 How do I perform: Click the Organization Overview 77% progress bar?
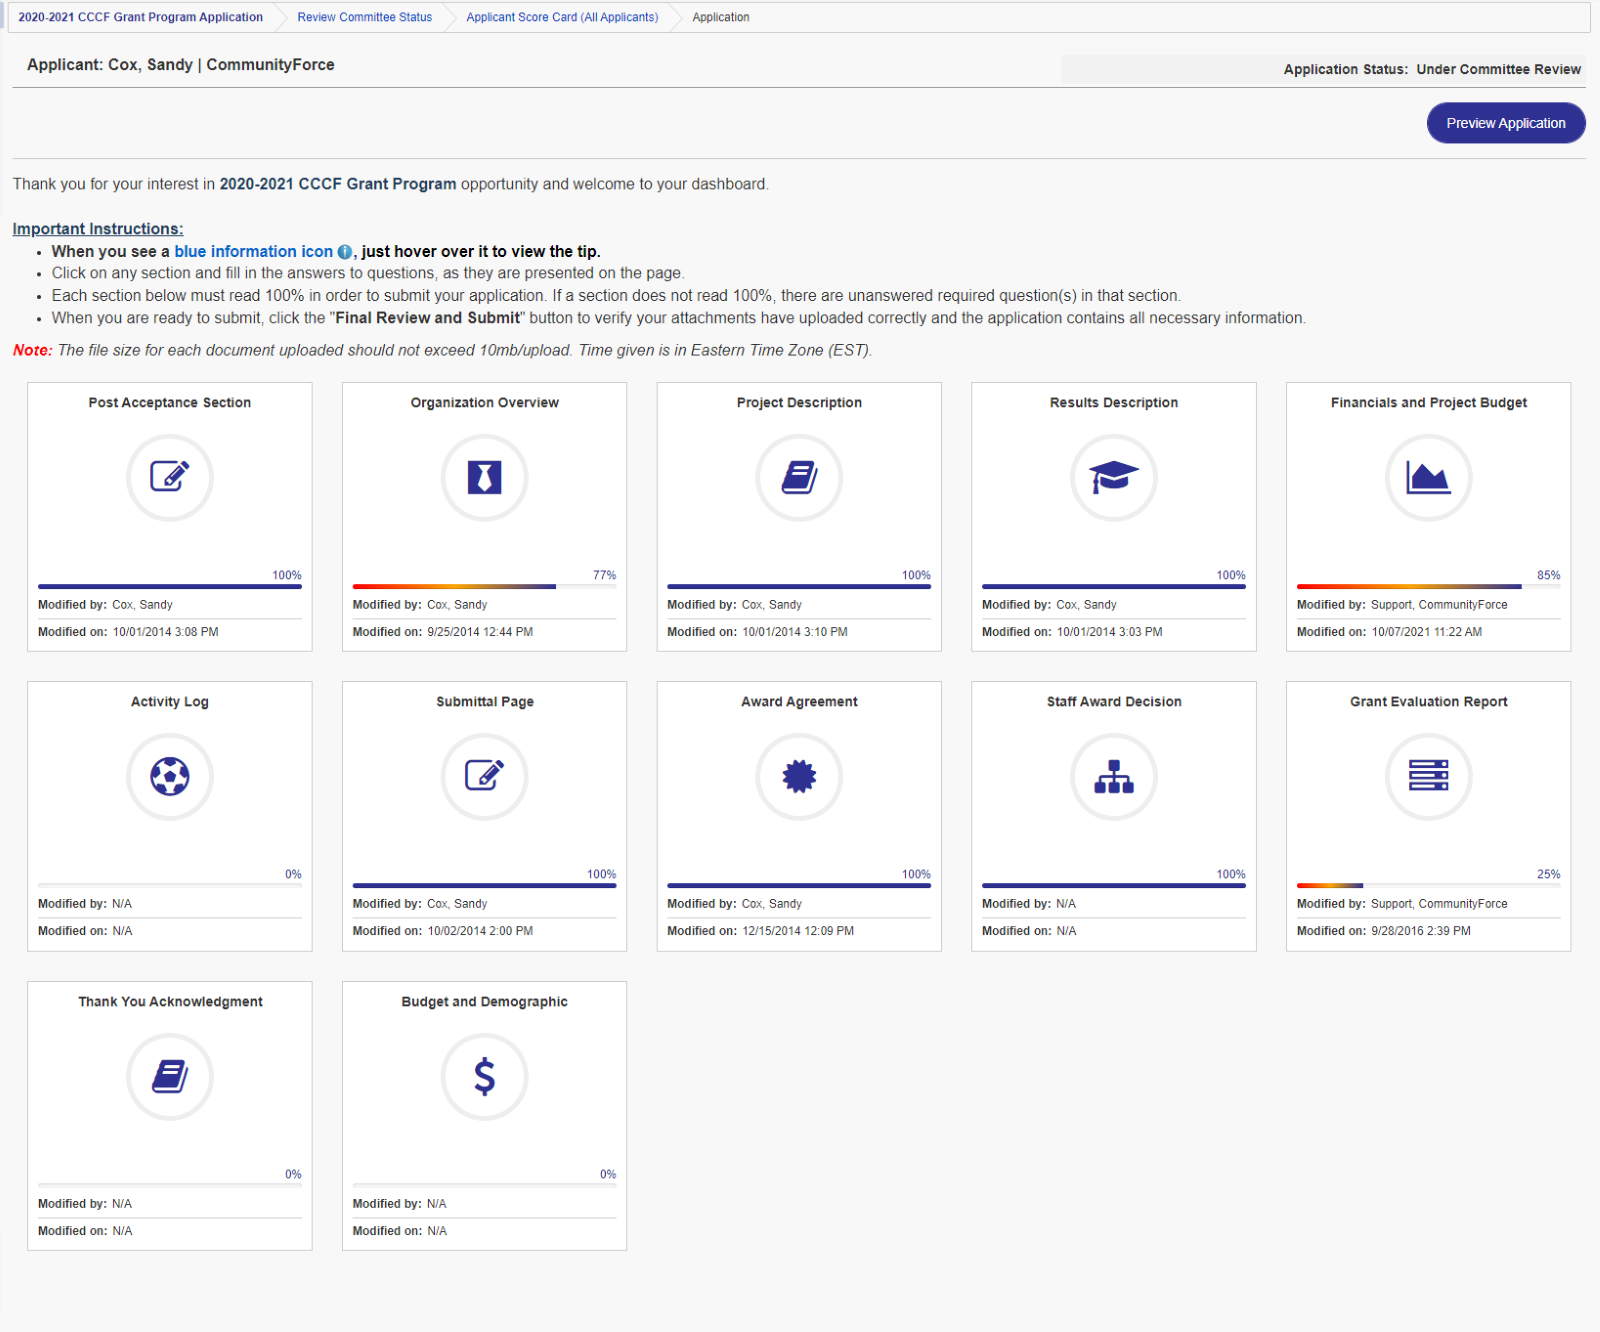(484, 587)
